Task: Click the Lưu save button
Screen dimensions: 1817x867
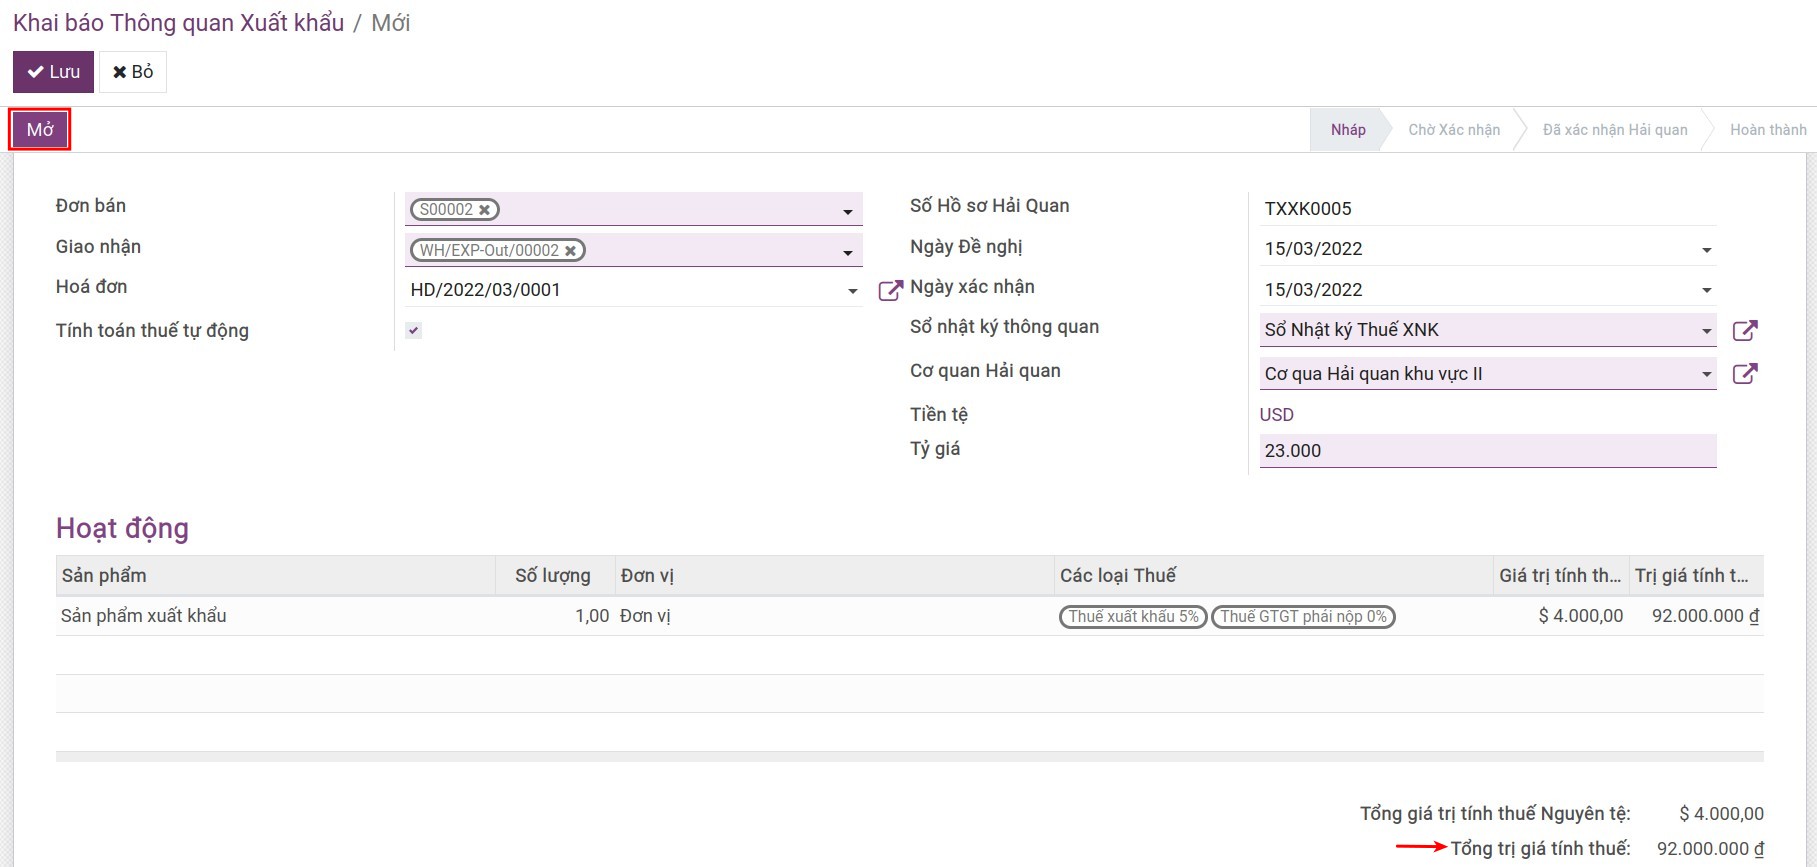Action: coord(53,72)
